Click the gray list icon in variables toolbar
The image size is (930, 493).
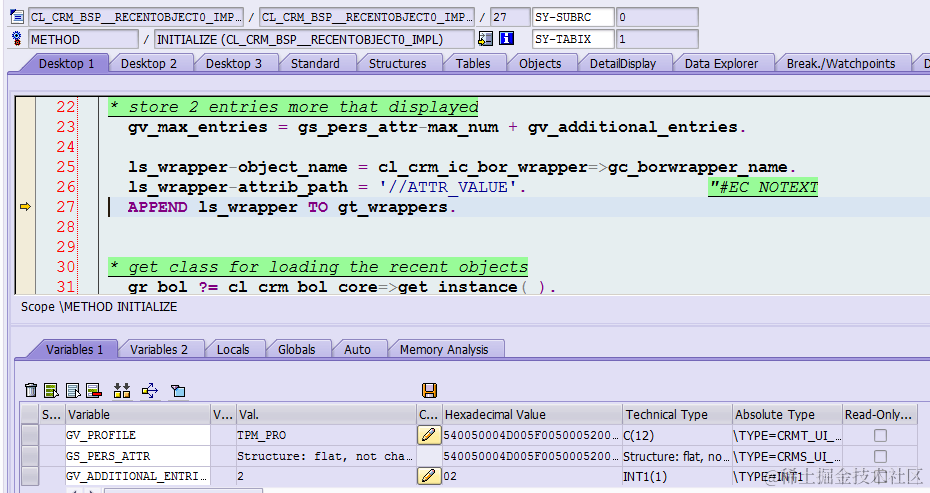pos(73,390)
